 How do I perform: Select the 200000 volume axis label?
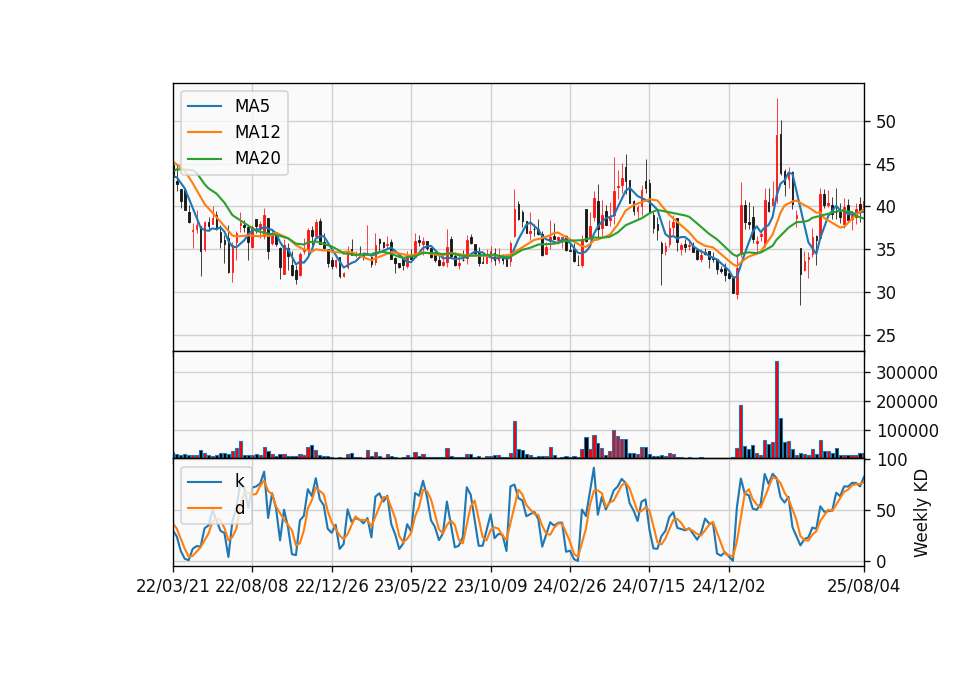point(907,402)
